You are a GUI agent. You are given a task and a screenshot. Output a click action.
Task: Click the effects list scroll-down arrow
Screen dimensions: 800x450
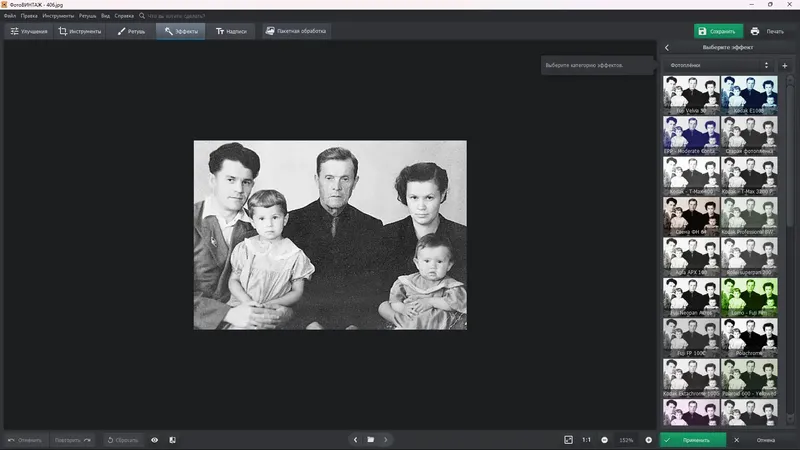pyautogui.click(x=790, y=419)
